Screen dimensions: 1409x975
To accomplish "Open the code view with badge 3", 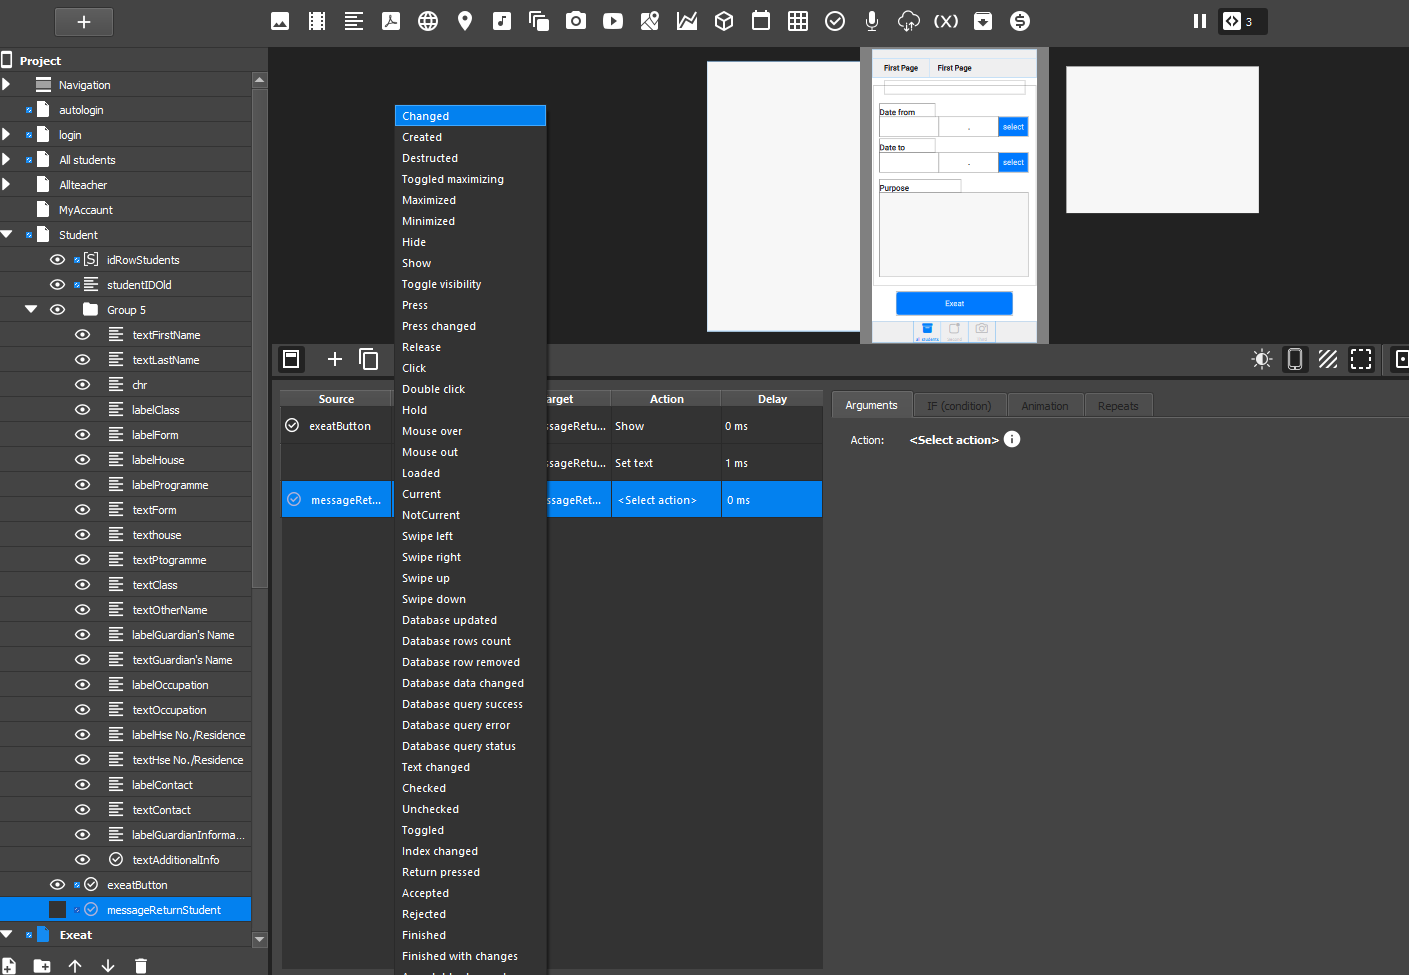I will 1242,21.
